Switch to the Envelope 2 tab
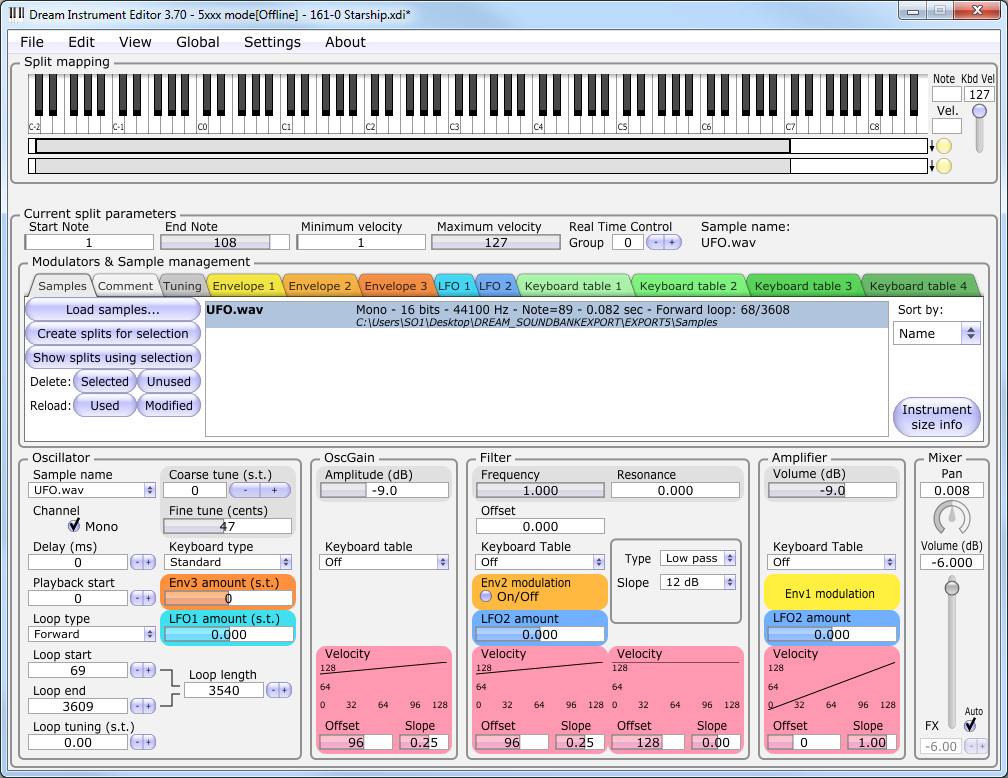 coord(320,286)
